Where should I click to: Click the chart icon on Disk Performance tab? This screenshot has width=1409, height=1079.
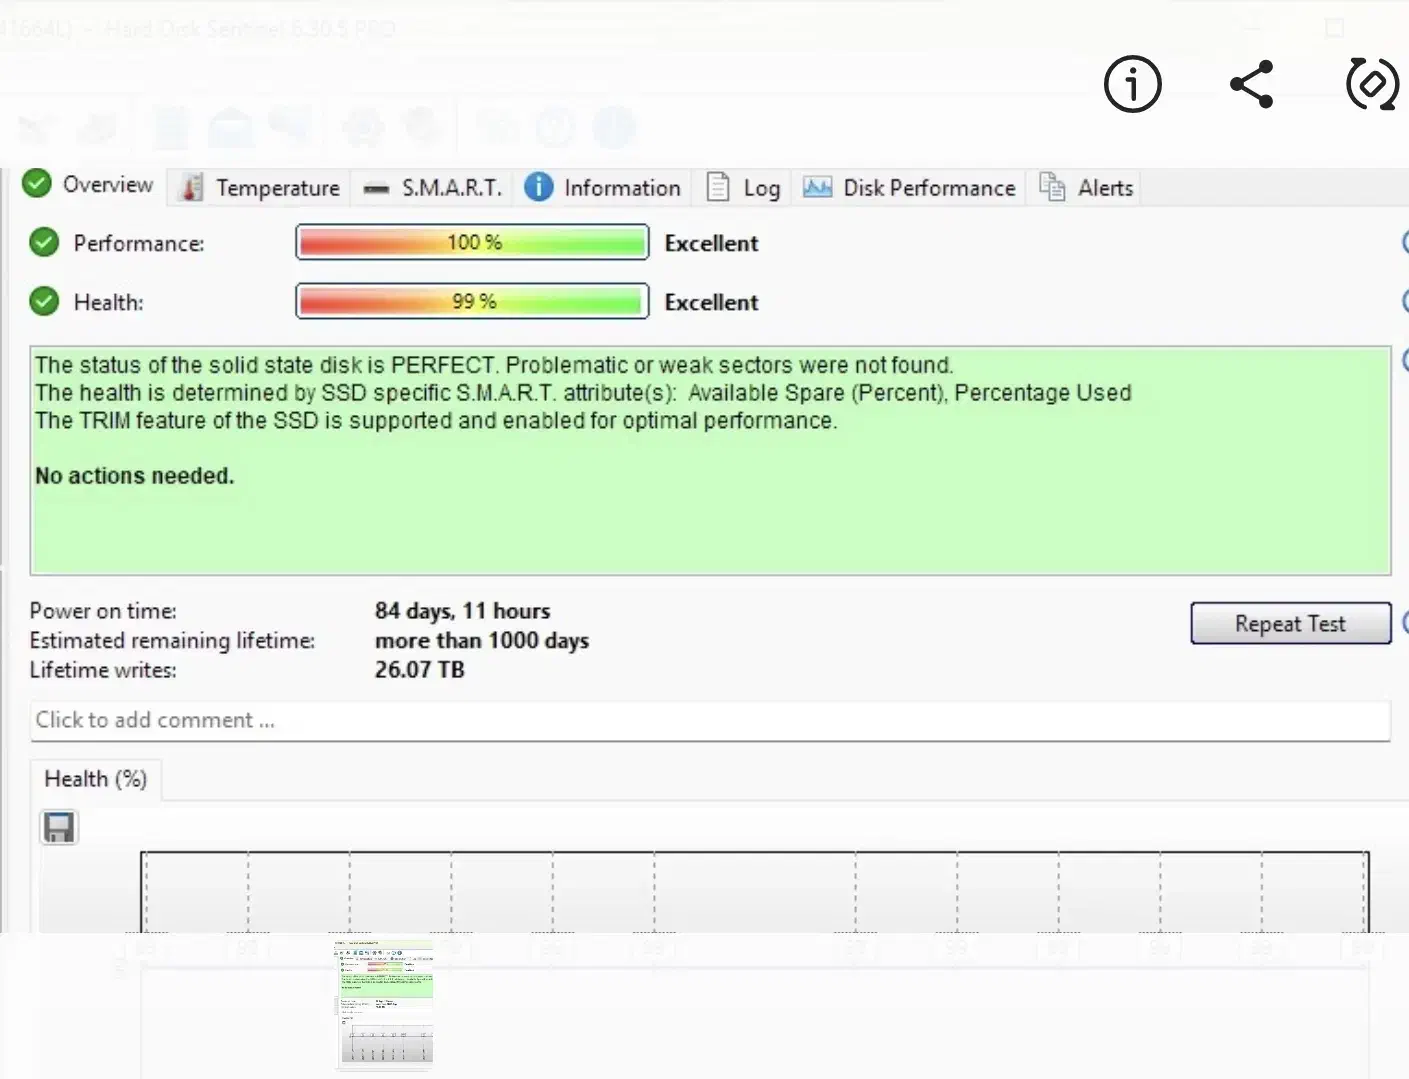click(817, 187)
